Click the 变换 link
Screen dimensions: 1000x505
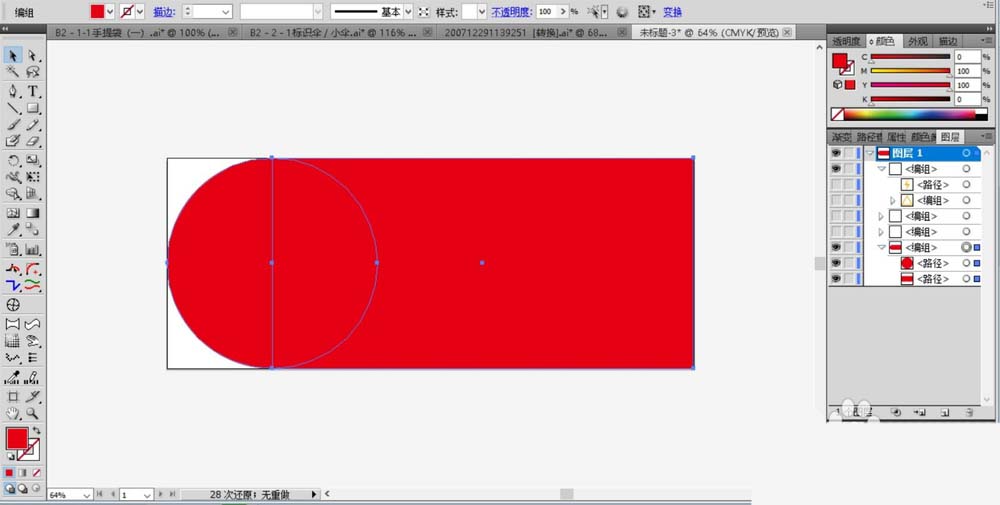point(673,12)
